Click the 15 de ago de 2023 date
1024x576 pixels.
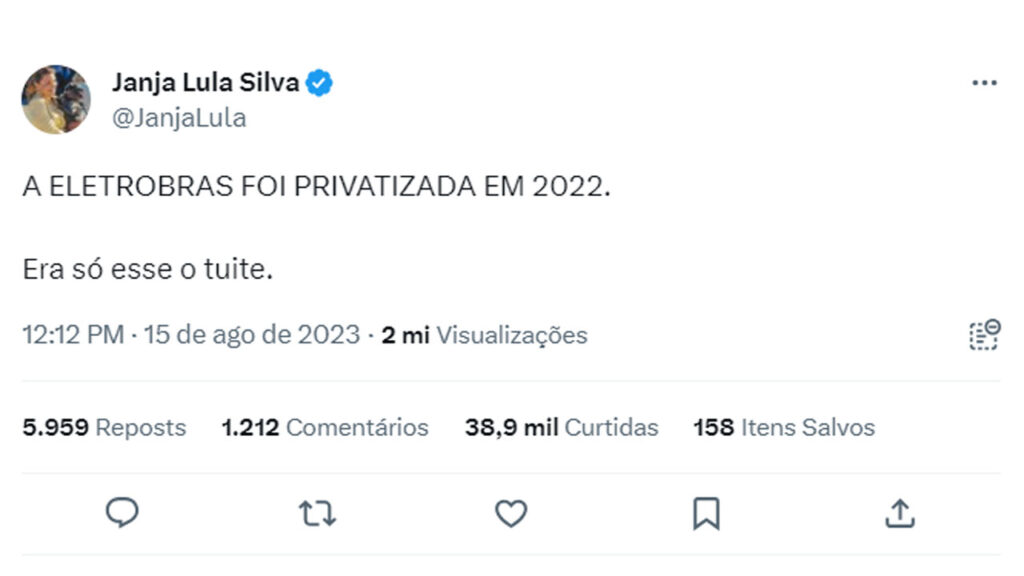pos(252,335)
